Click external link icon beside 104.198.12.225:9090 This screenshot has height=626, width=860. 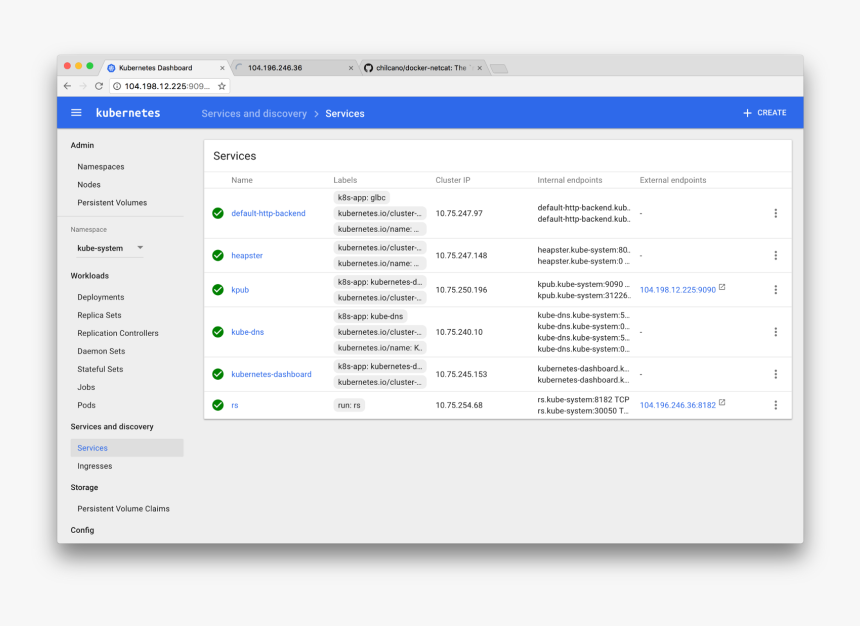click(x=722, y=288)
